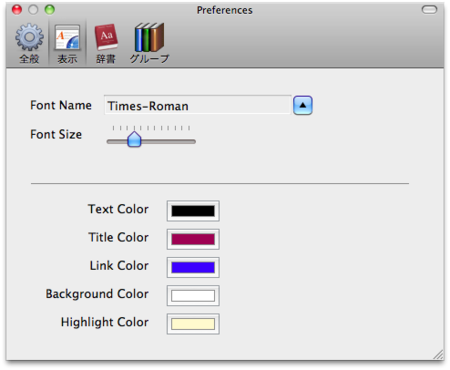The height and width of the screenshot is (370, 450).
Task: Open the crimson Title Color swatch
Action: tap(193, 239)
